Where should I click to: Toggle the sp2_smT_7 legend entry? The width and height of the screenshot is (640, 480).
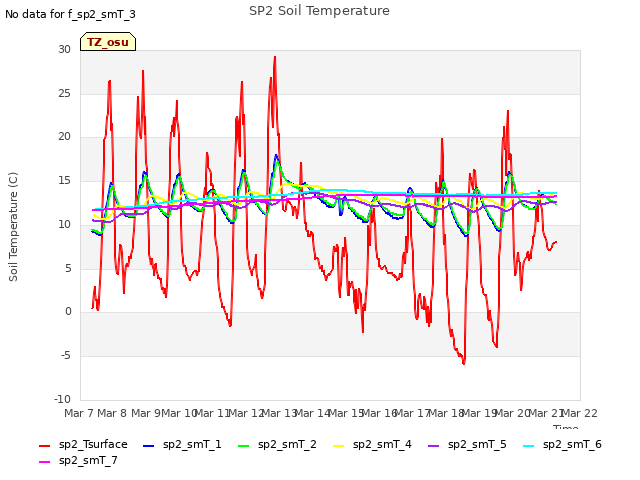pyautogui.click(x=78, y=460)
